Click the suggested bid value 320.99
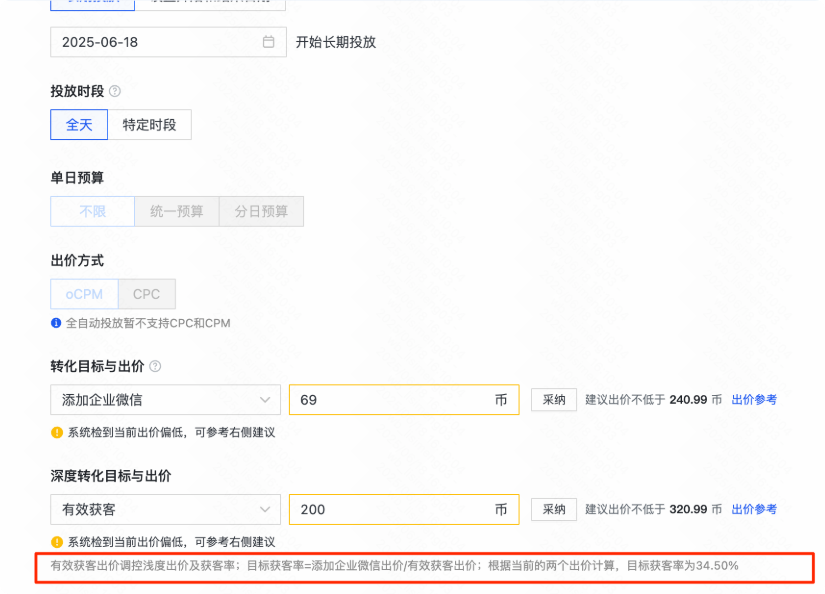The height and width of the screenshot is (594, 825). coord(688,509)
